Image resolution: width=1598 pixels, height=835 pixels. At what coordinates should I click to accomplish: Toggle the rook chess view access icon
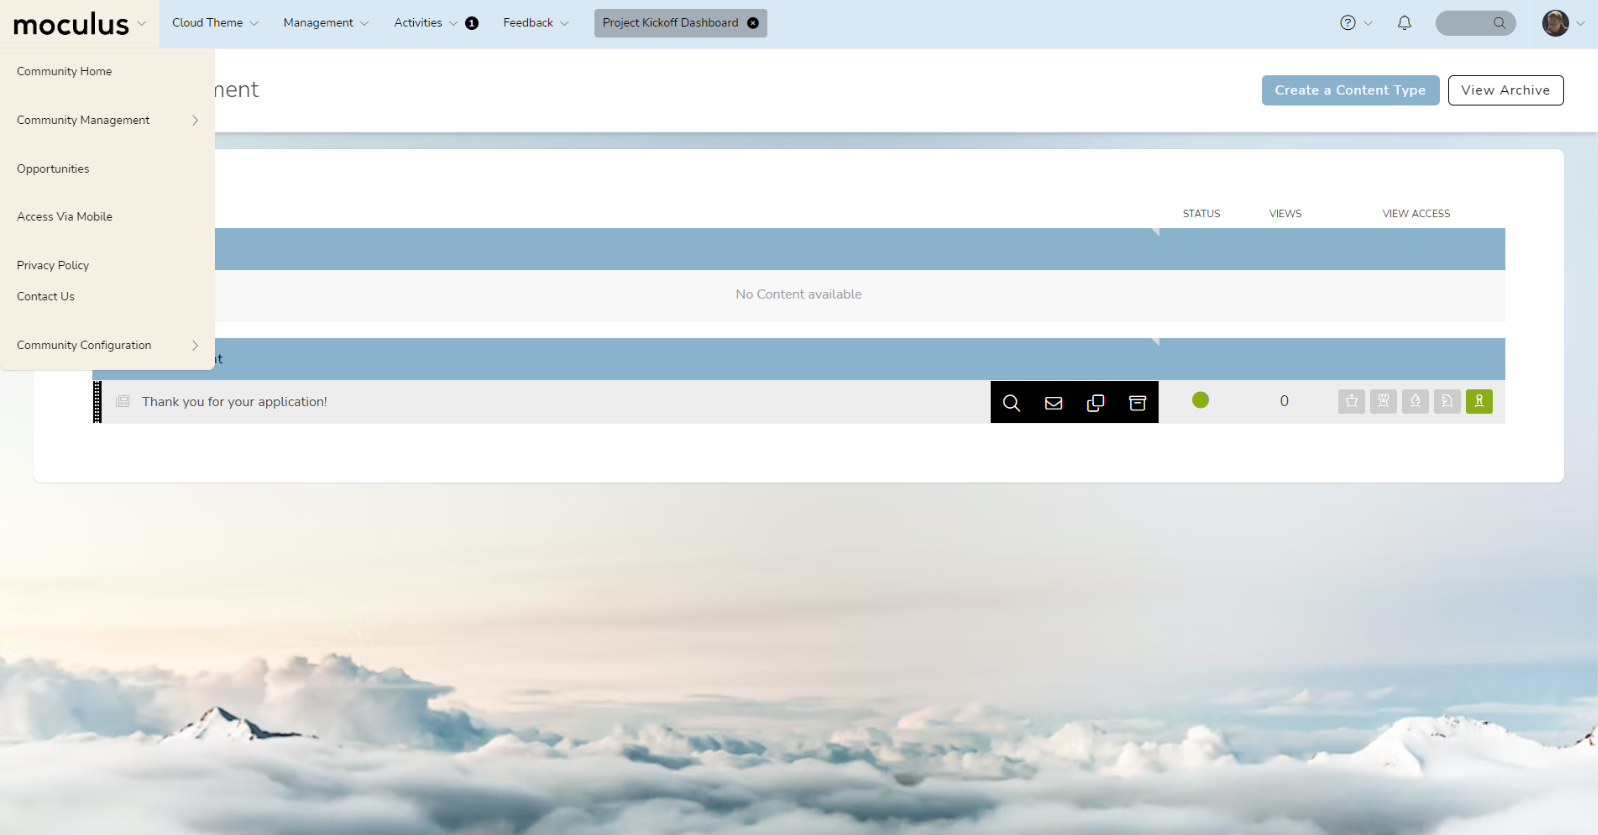(1383, 401)
